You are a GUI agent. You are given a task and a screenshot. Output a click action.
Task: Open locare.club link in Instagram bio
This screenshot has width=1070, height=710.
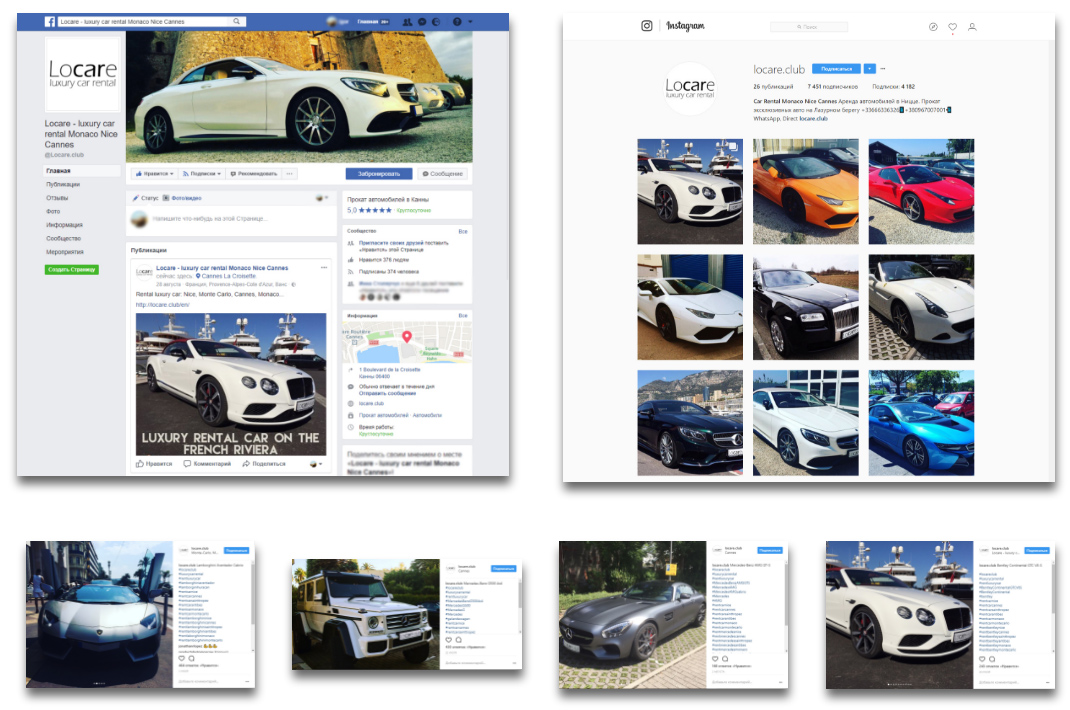[x=813, y=119]
